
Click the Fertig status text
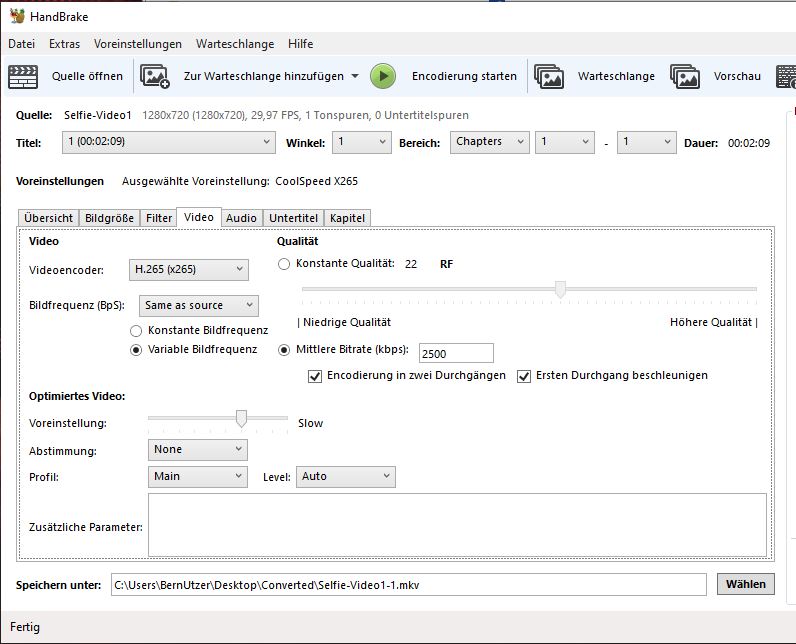(x=24, y=627)
